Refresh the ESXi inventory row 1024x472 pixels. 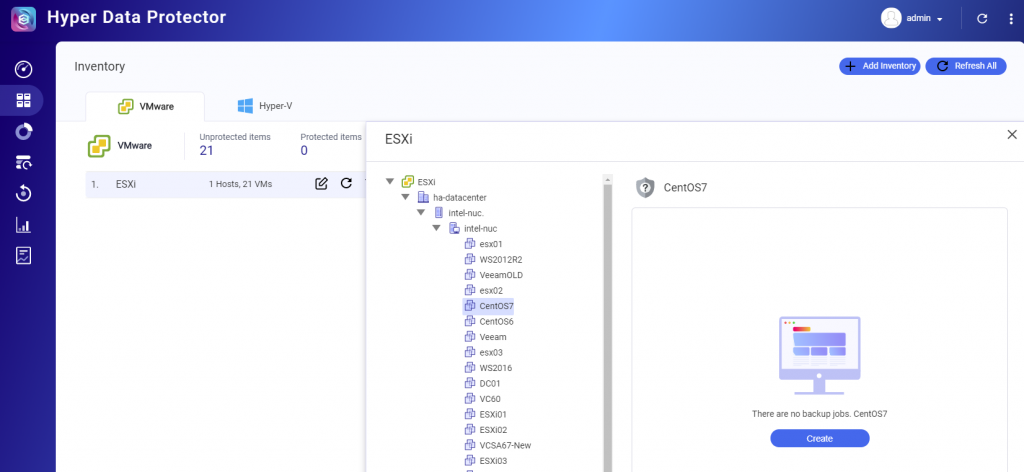tap(346, 183)
